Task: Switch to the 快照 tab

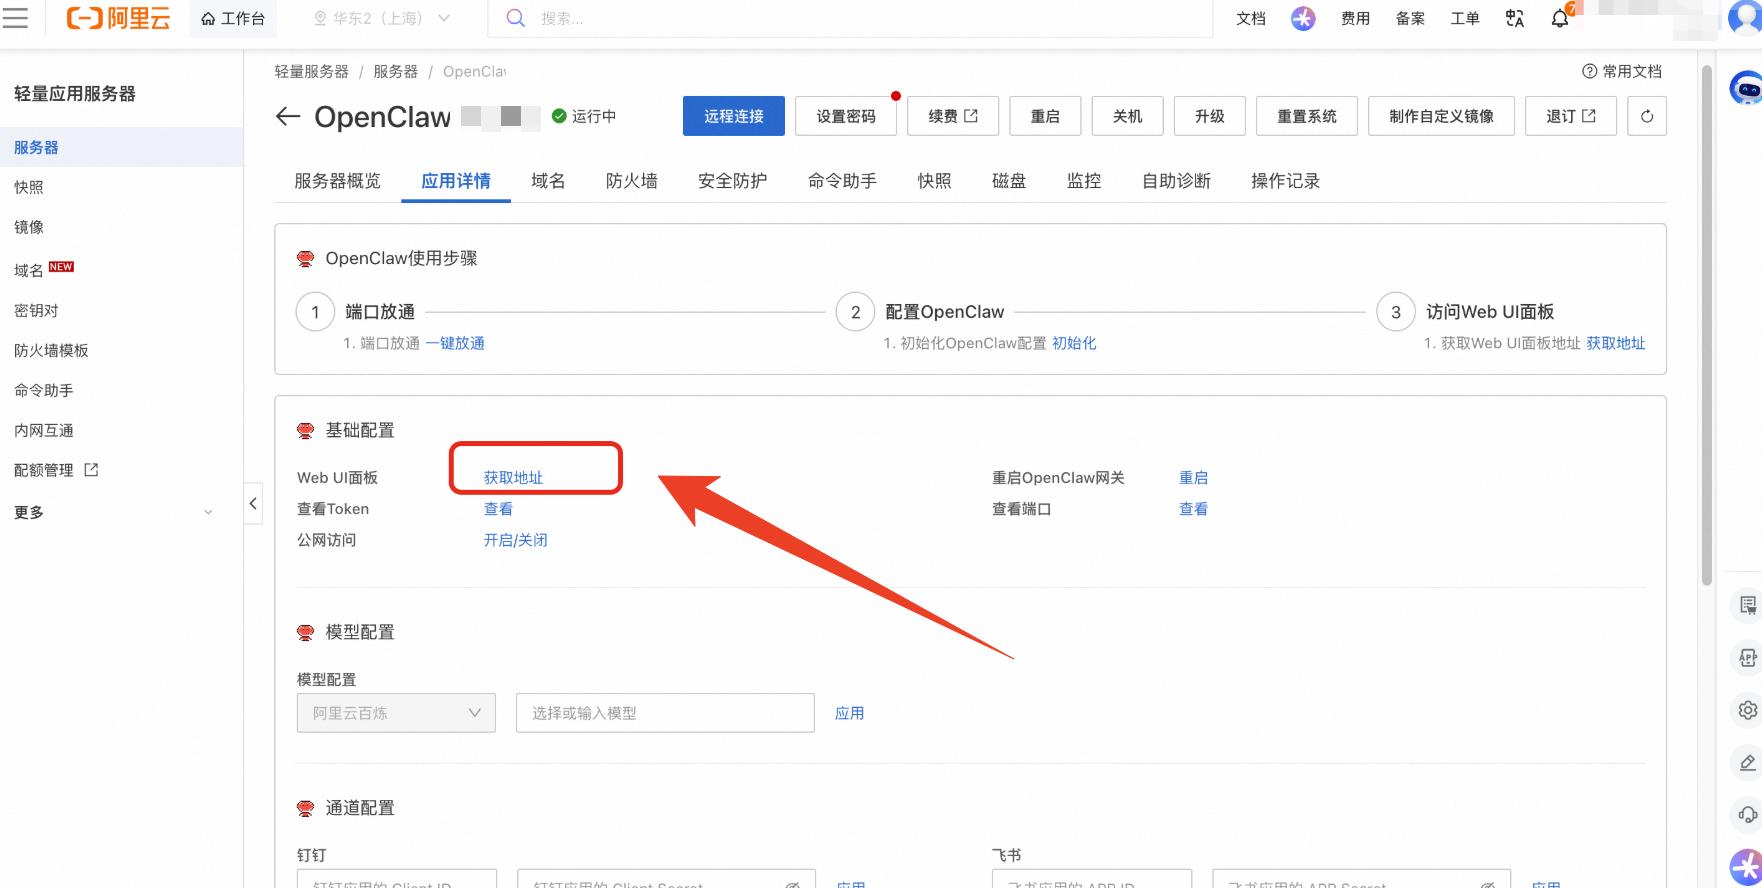Action: [935, 181]
